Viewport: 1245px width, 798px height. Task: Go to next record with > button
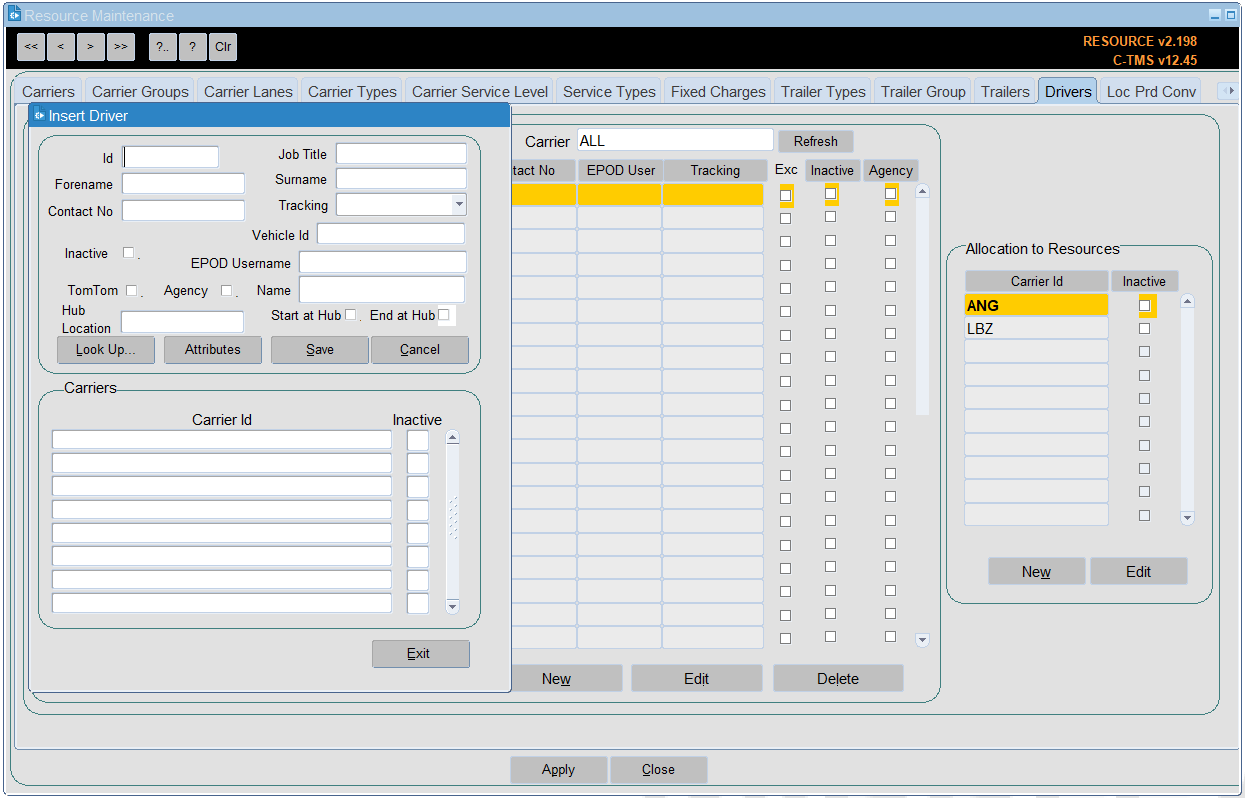coord(91,47)
